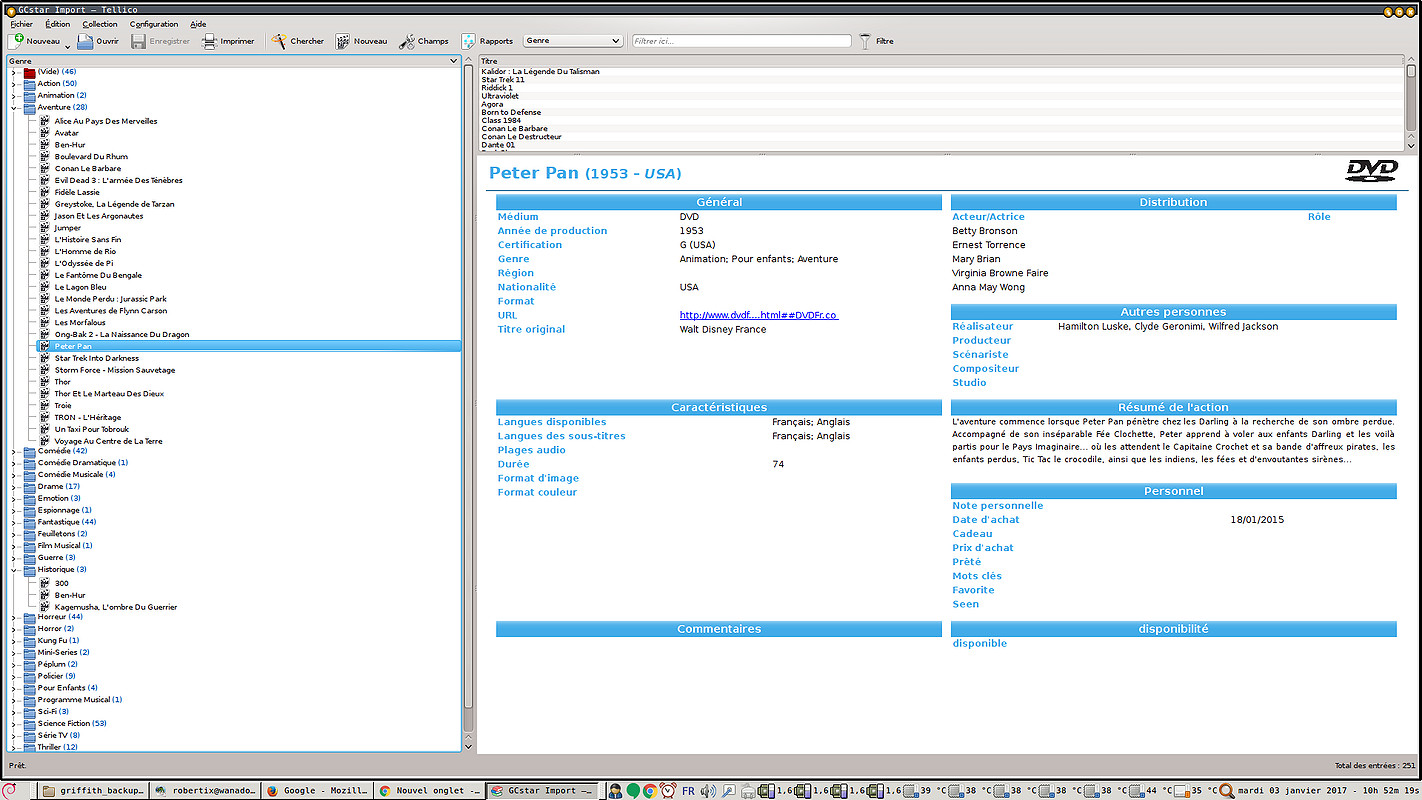1422x800 pixels.
Task: Switch to Google Mozilla Firefox taskbar window
Action: coord(318,790)
